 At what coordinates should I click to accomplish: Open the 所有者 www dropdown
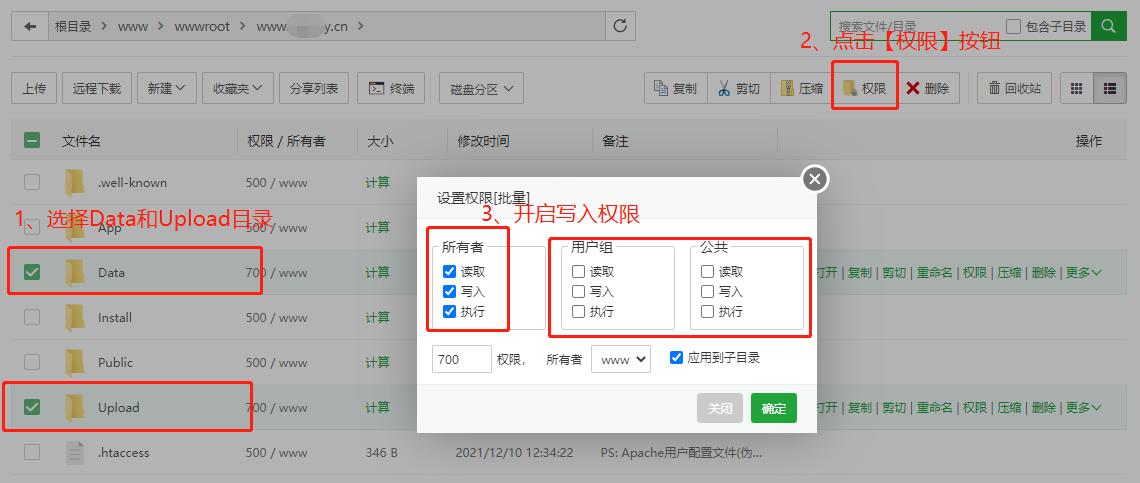pyautogui.click(x=620, y=359)
